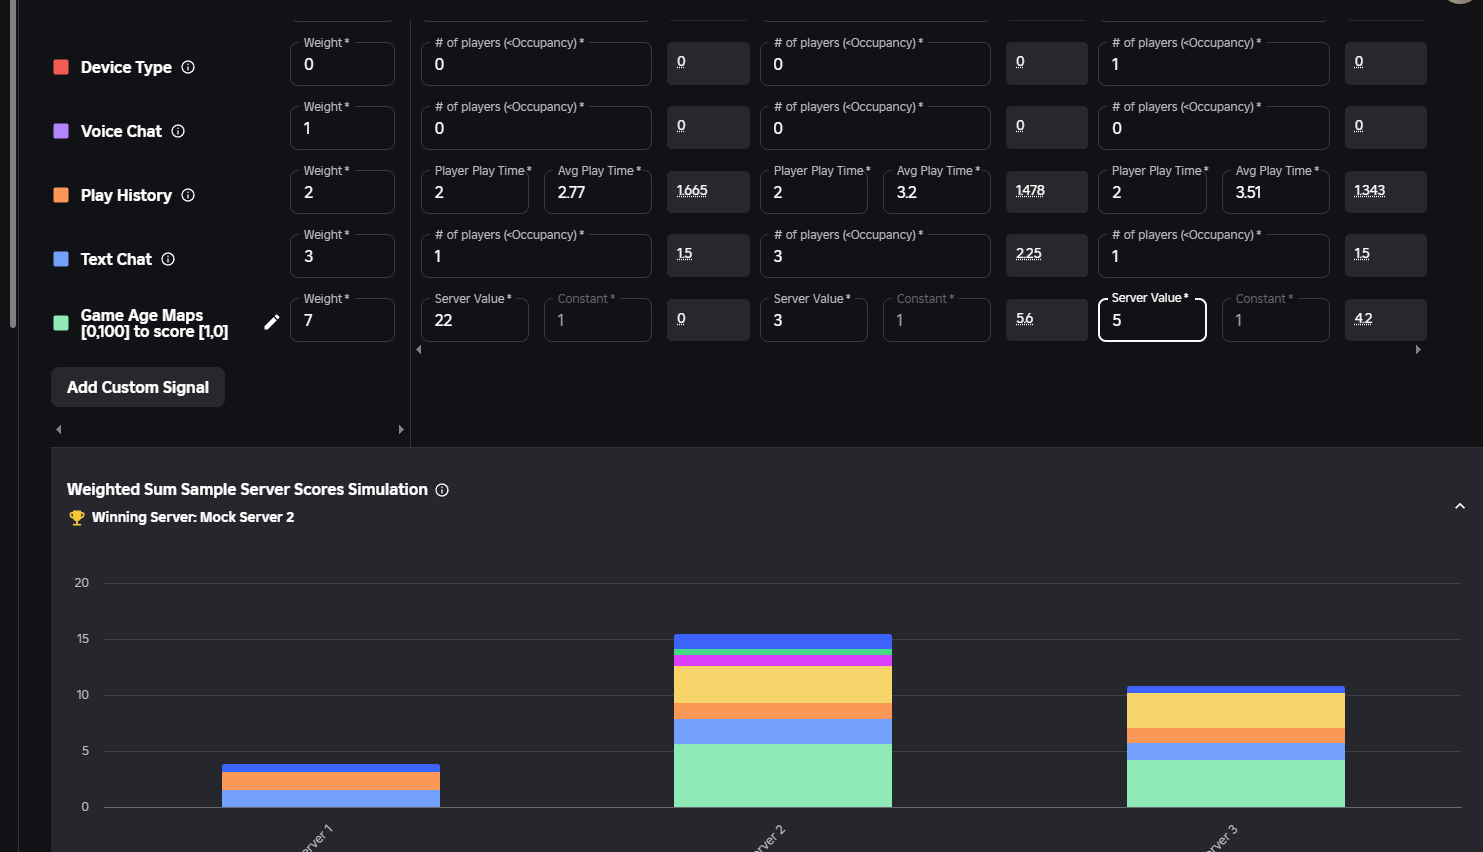Select the Play History Weight field
This screenshot has height=852, width=1483.
click(x=342, y=192)
